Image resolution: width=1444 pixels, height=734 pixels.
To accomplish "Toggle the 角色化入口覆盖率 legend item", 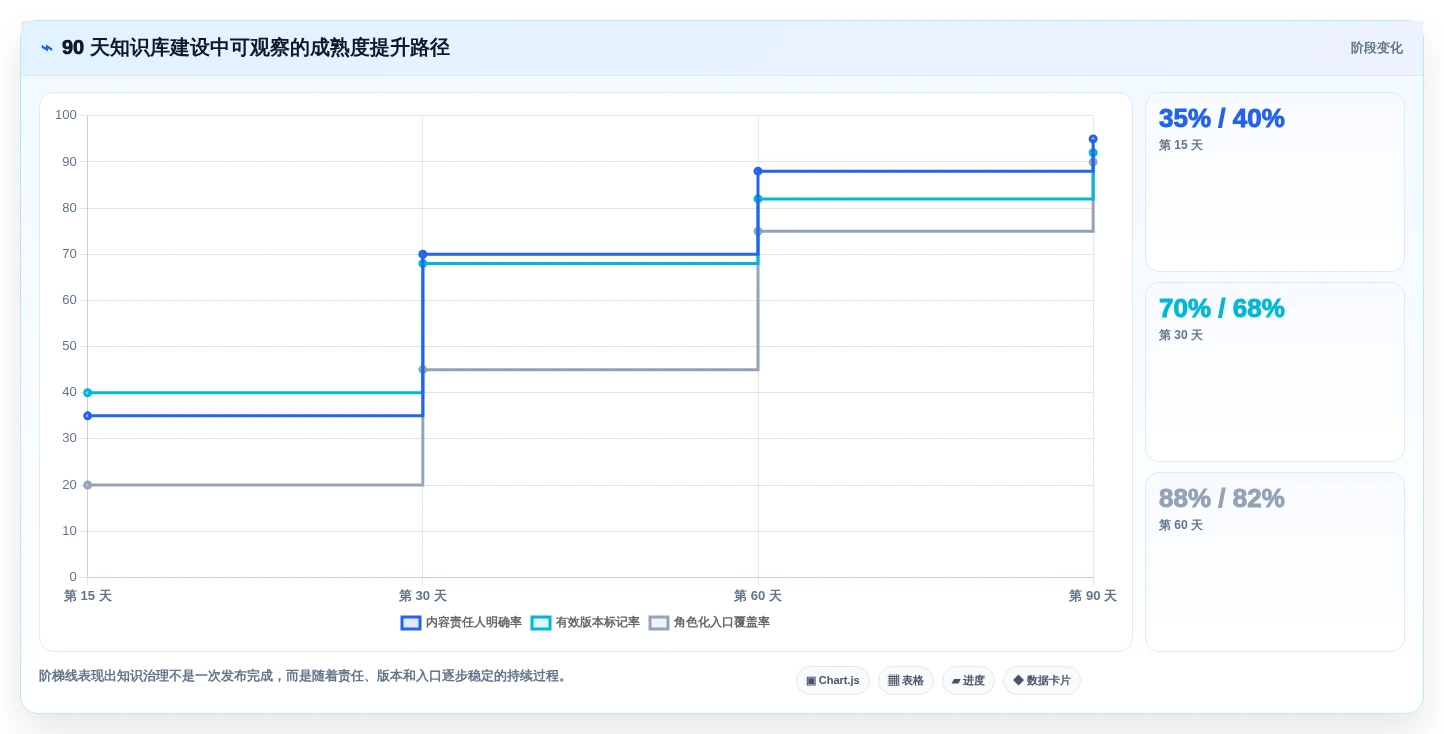I will tap(709, 622).
